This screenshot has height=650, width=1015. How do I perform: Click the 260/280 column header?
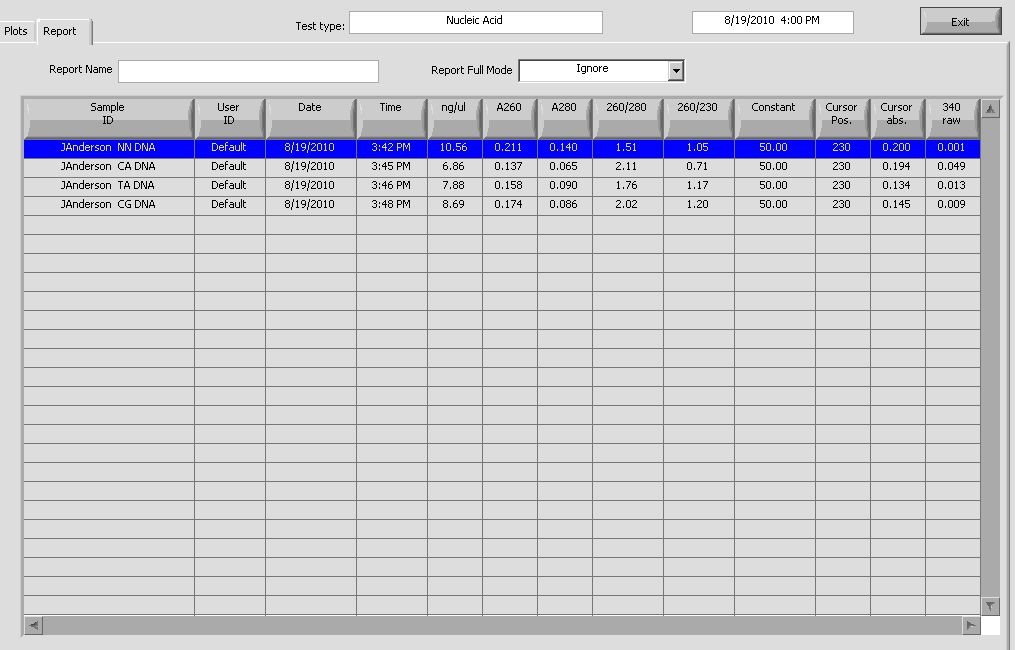627,115
